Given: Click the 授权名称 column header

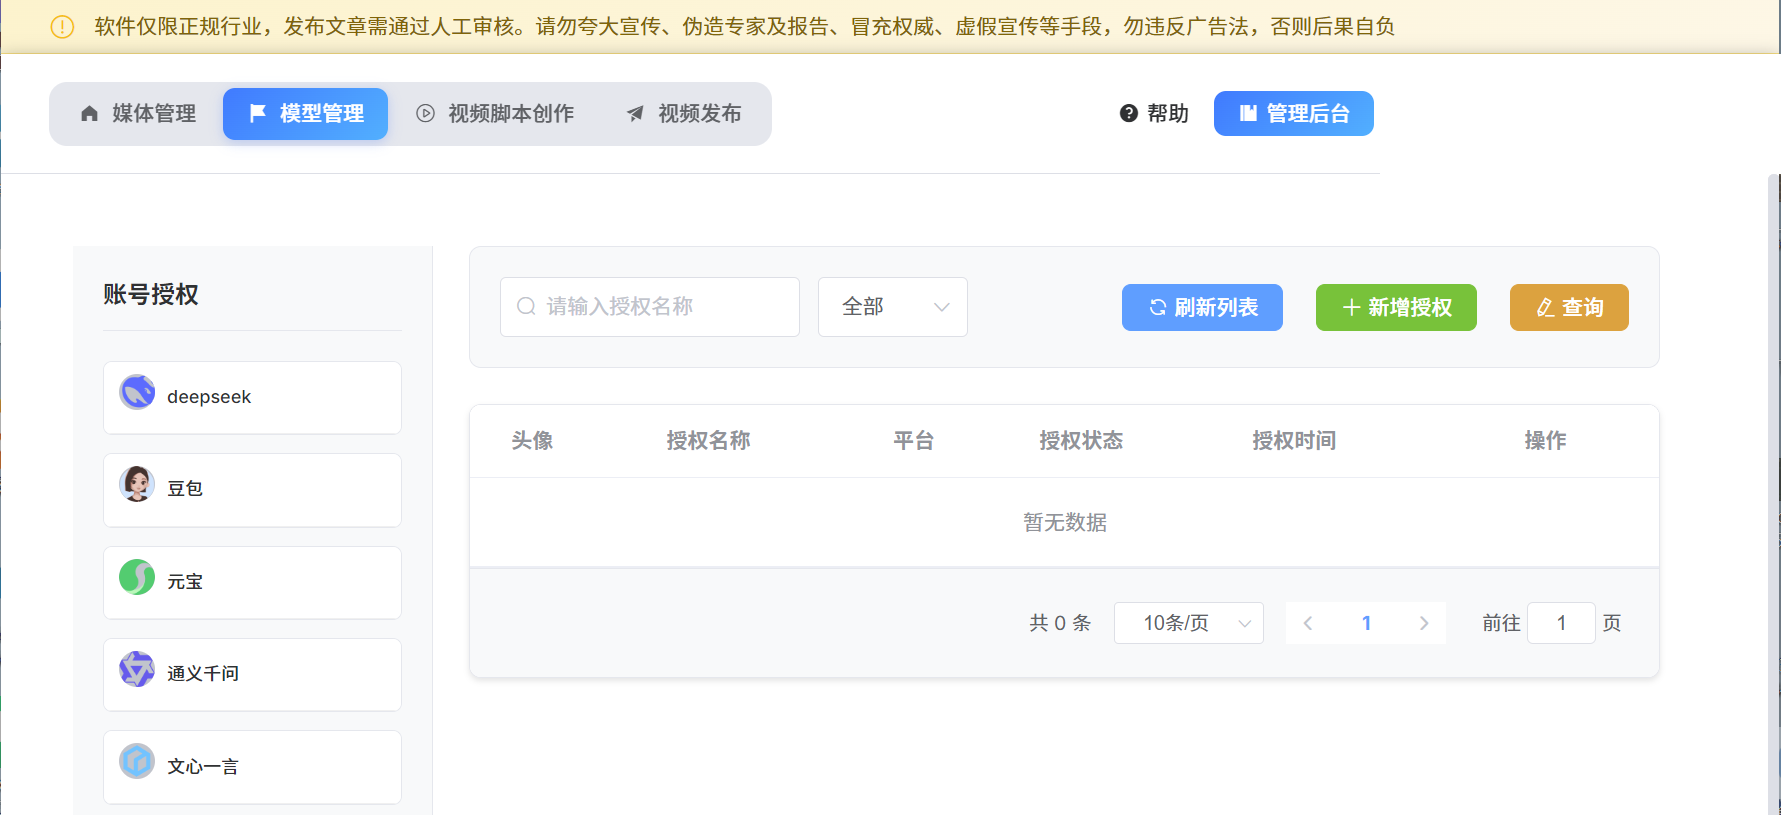Looking at the screenshot, I should click(x=708, y=441).
